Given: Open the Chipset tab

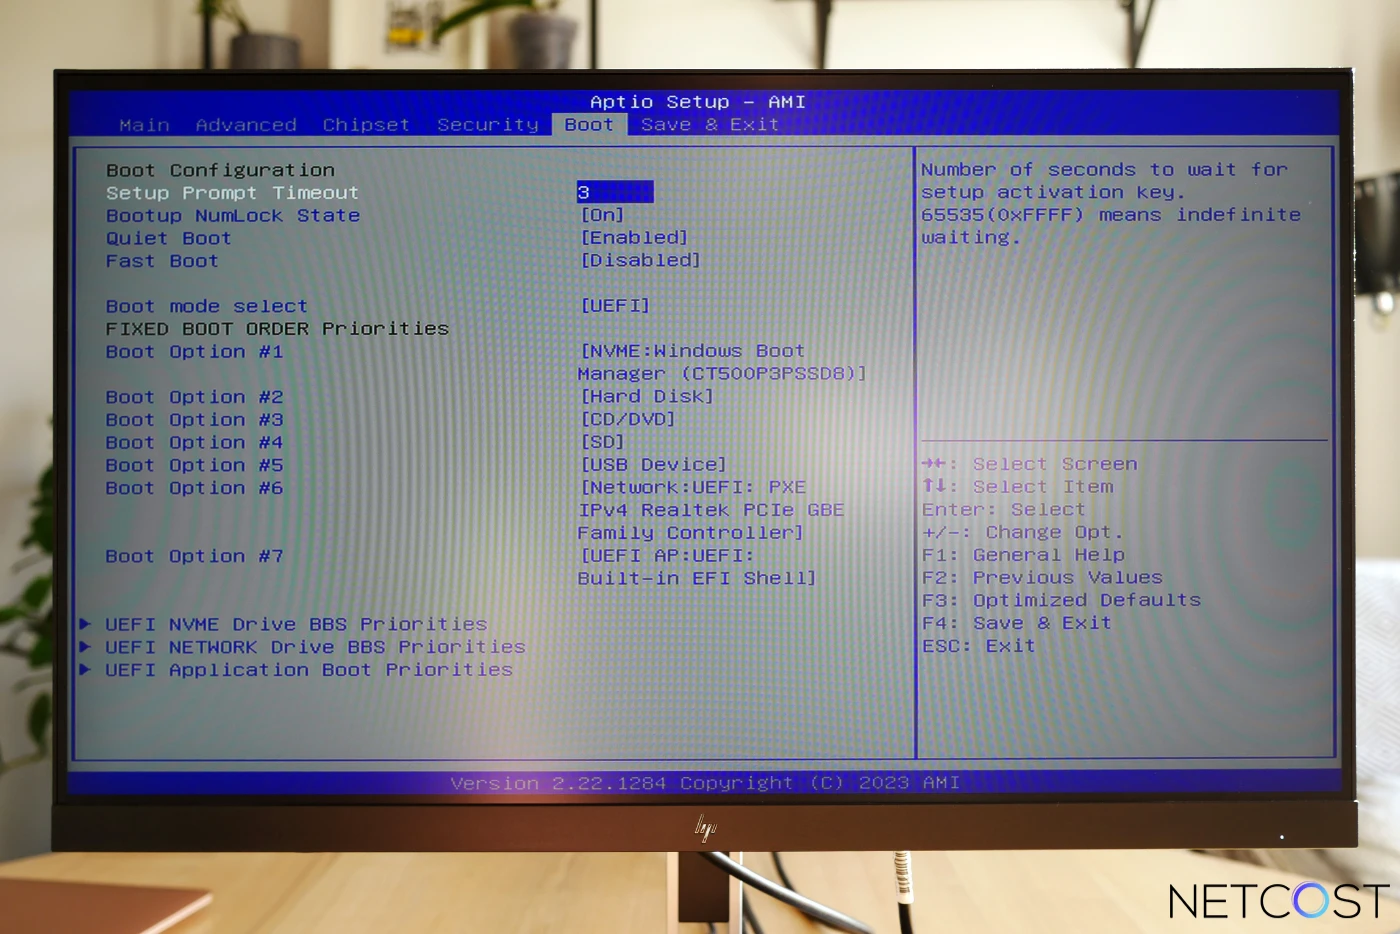Looking at the screenshot, I should [366, 125].
